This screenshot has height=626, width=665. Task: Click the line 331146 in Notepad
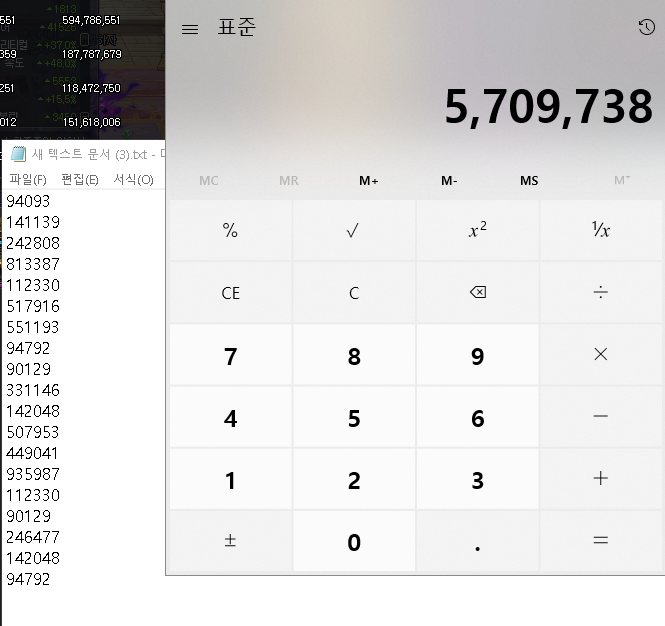click(33, 390)
